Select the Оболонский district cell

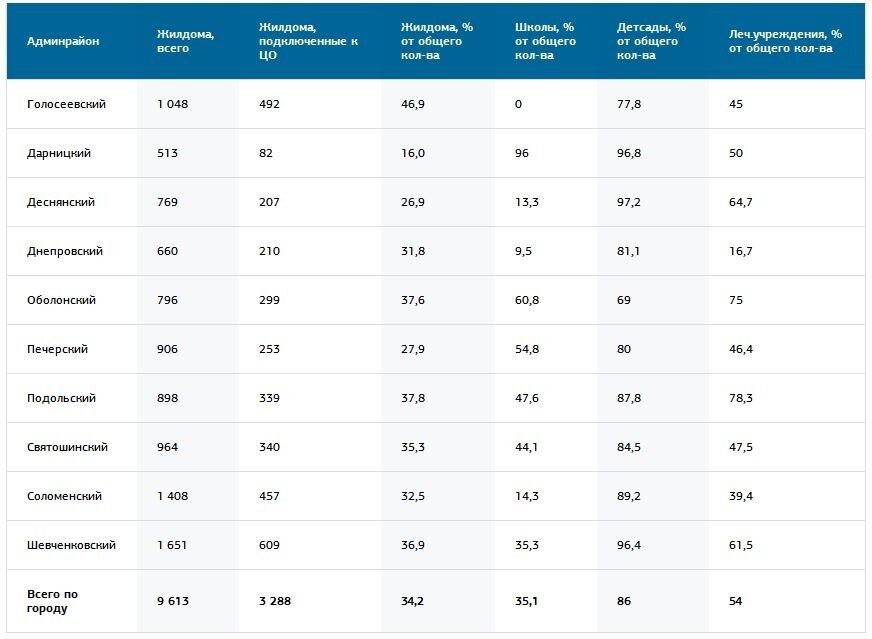tap(62, 300)
